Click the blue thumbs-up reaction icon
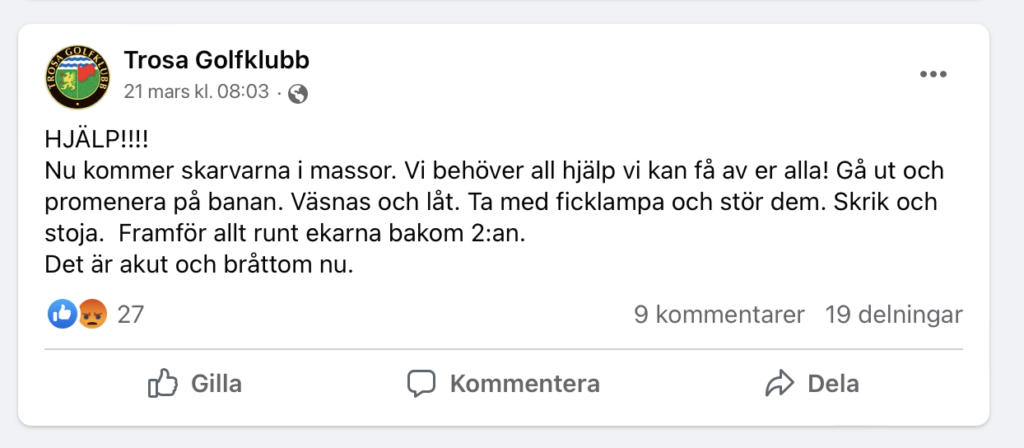Image resolution: width=1024 pixels, height=448 pixels. [62, 315]
